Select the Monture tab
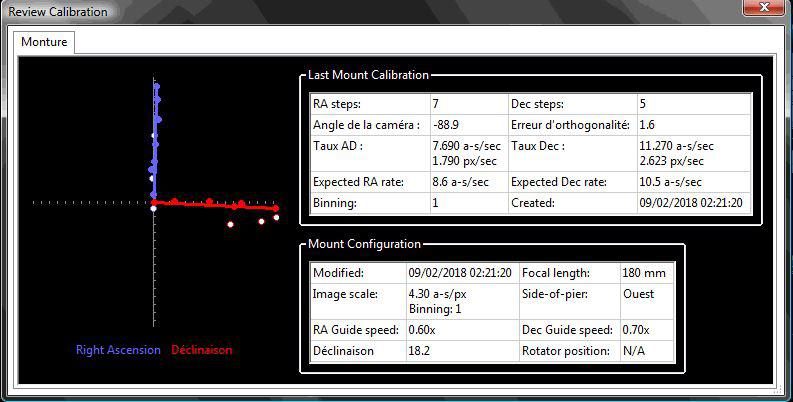This screenshot has width=793, height=402. (44, 42)
